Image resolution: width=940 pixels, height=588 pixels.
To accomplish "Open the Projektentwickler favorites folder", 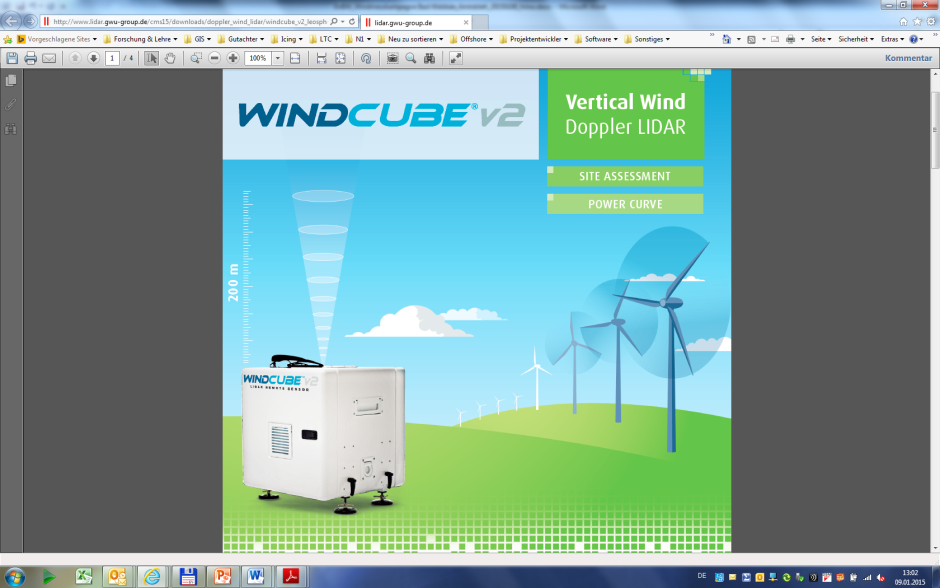I will point(534,39).
